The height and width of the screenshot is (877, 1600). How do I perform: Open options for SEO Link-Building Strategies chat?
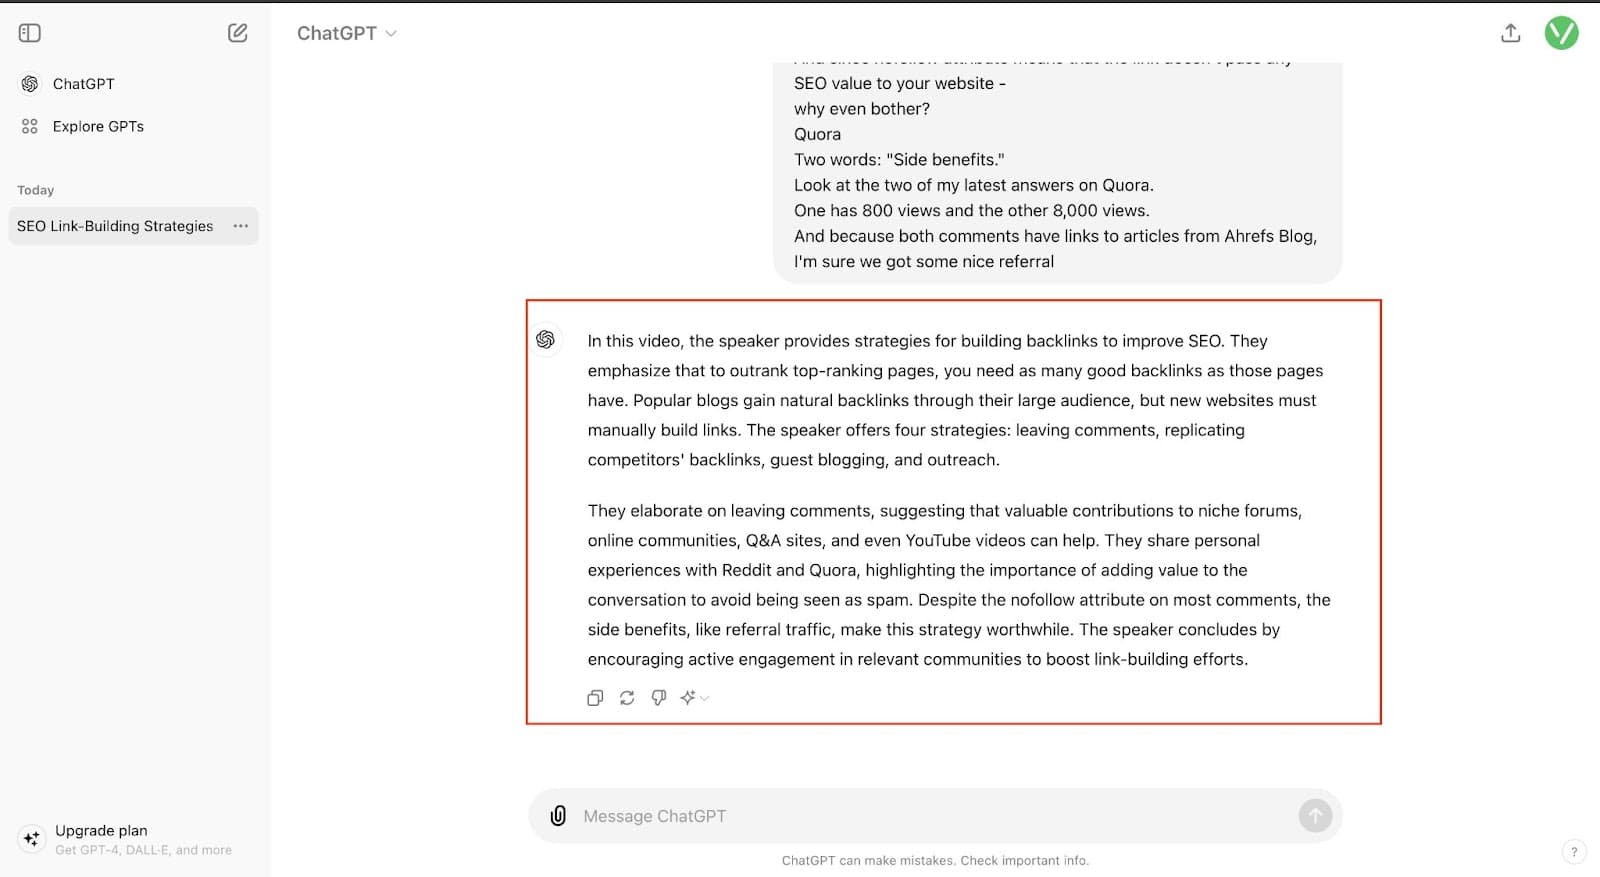pyautogui.click(x=241, y=226)
